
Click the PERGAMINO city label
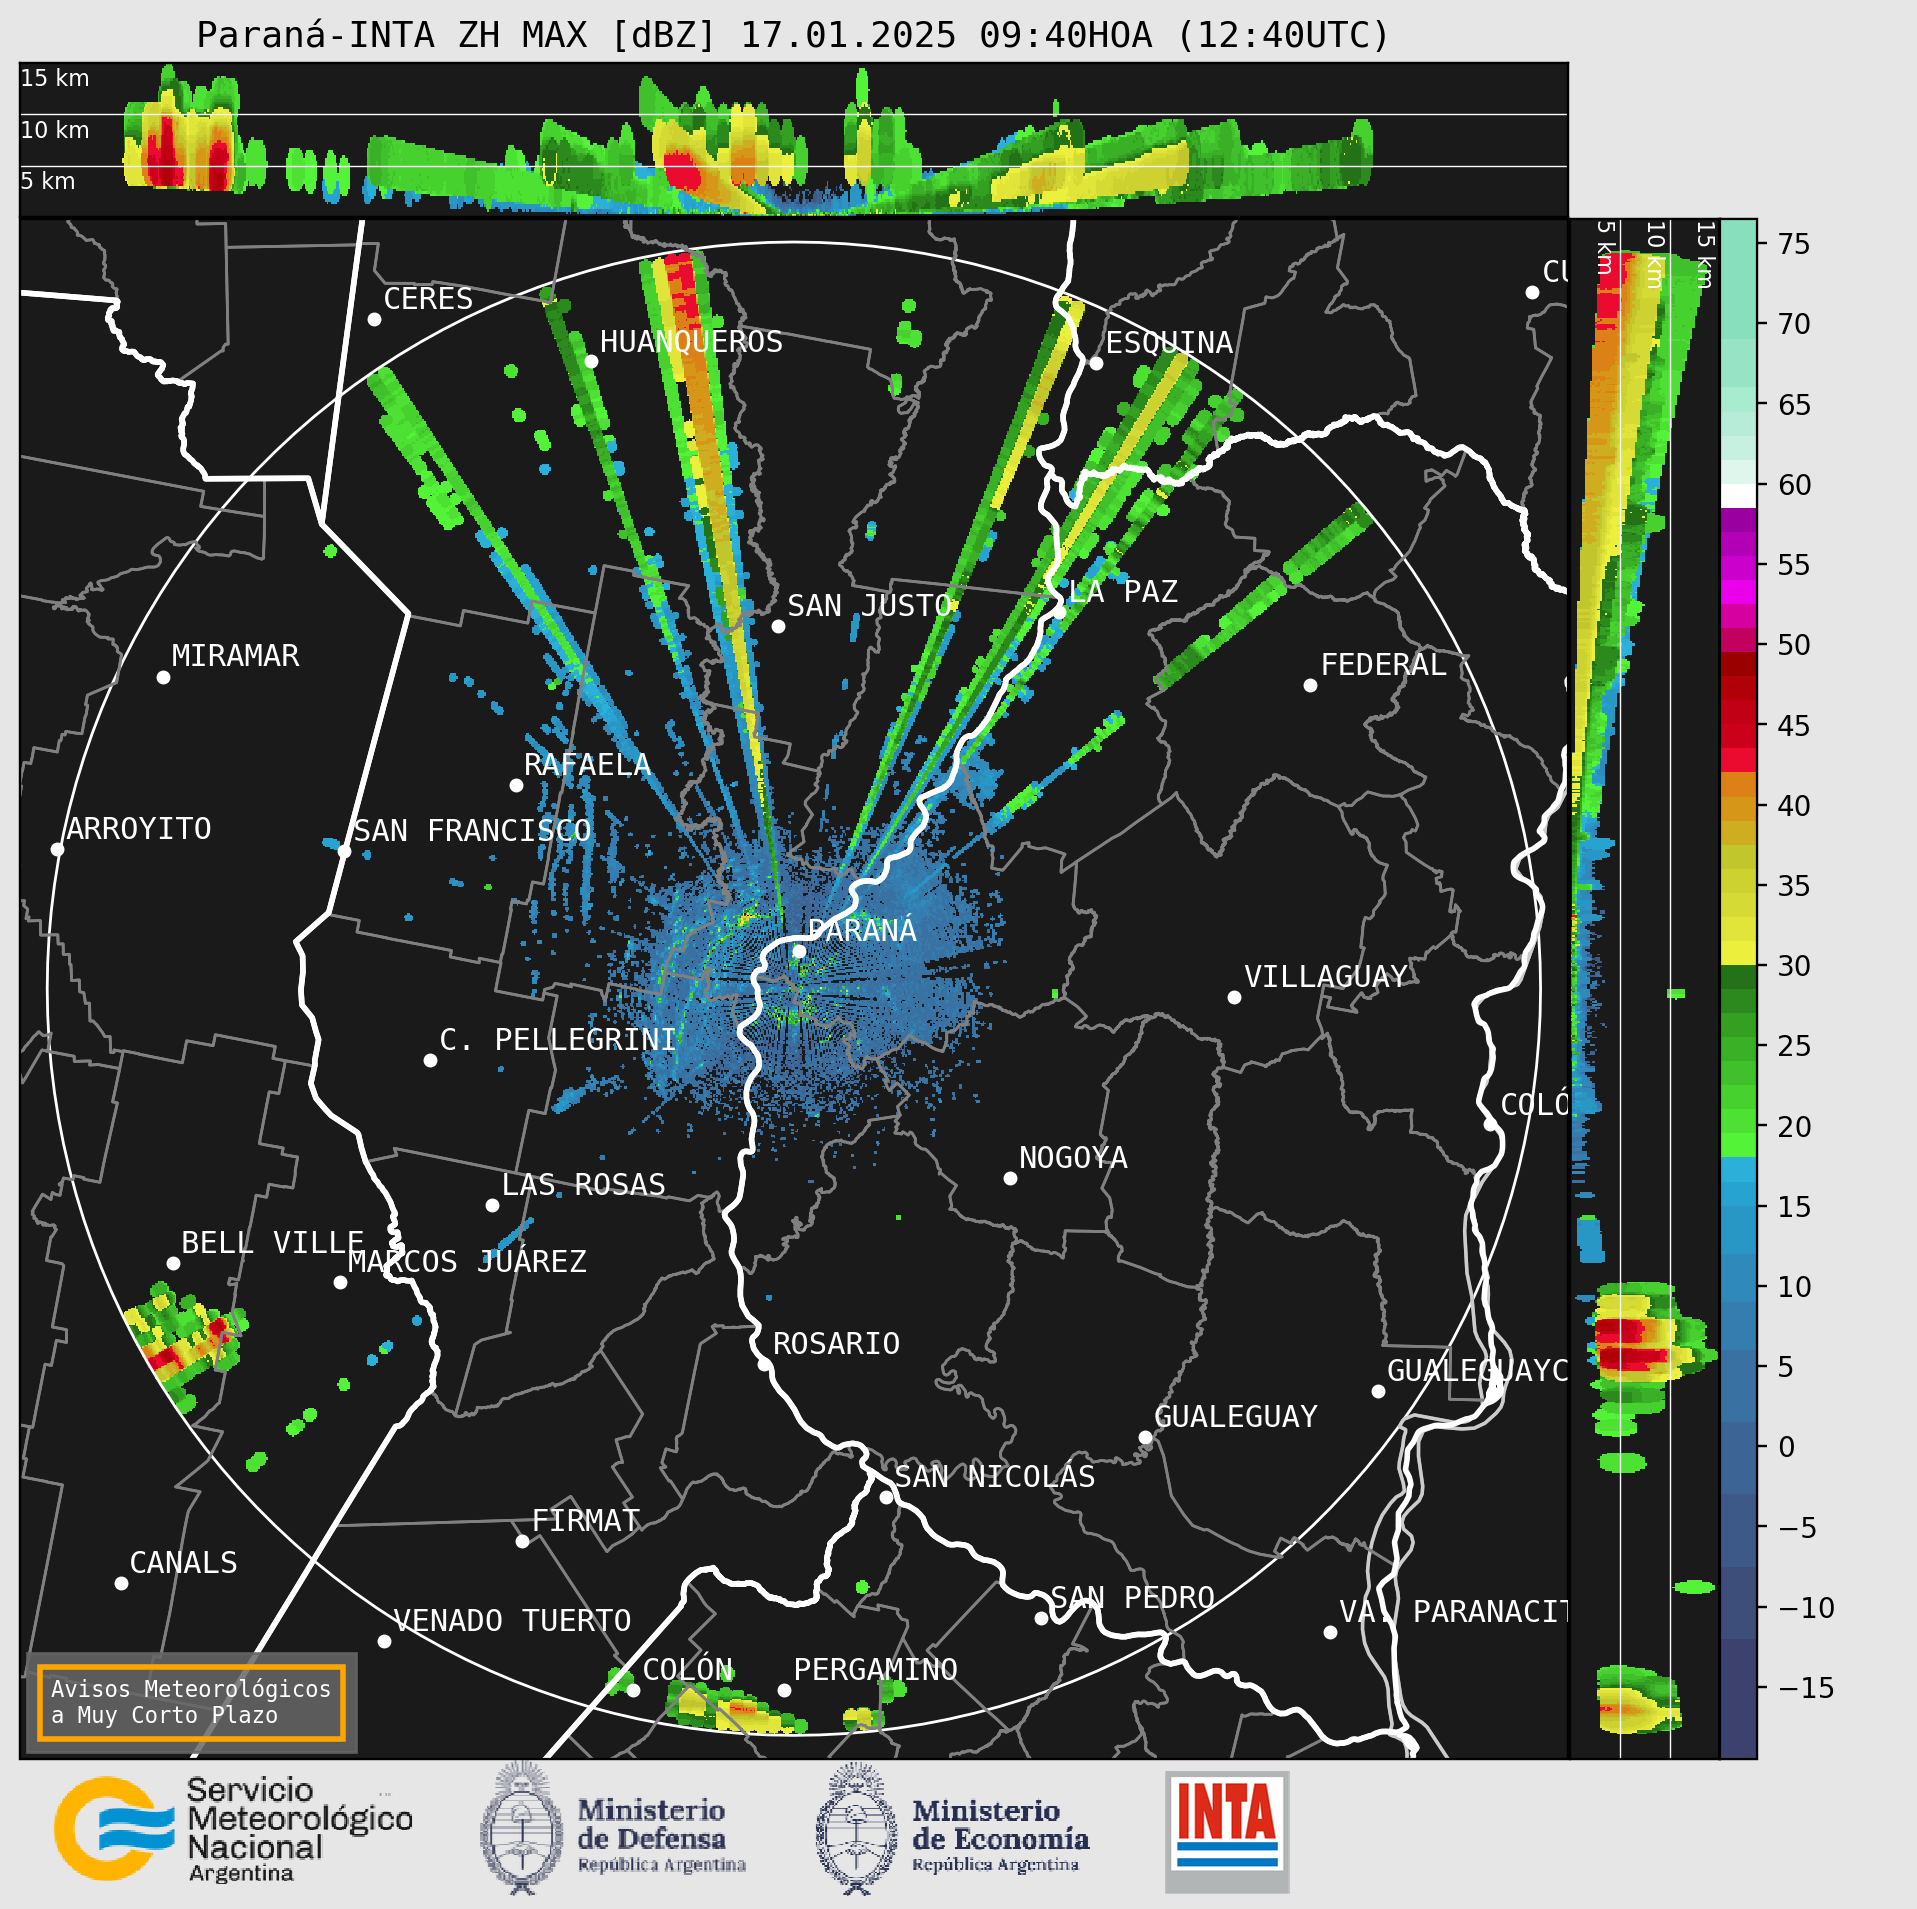(x=876, y=1669)
